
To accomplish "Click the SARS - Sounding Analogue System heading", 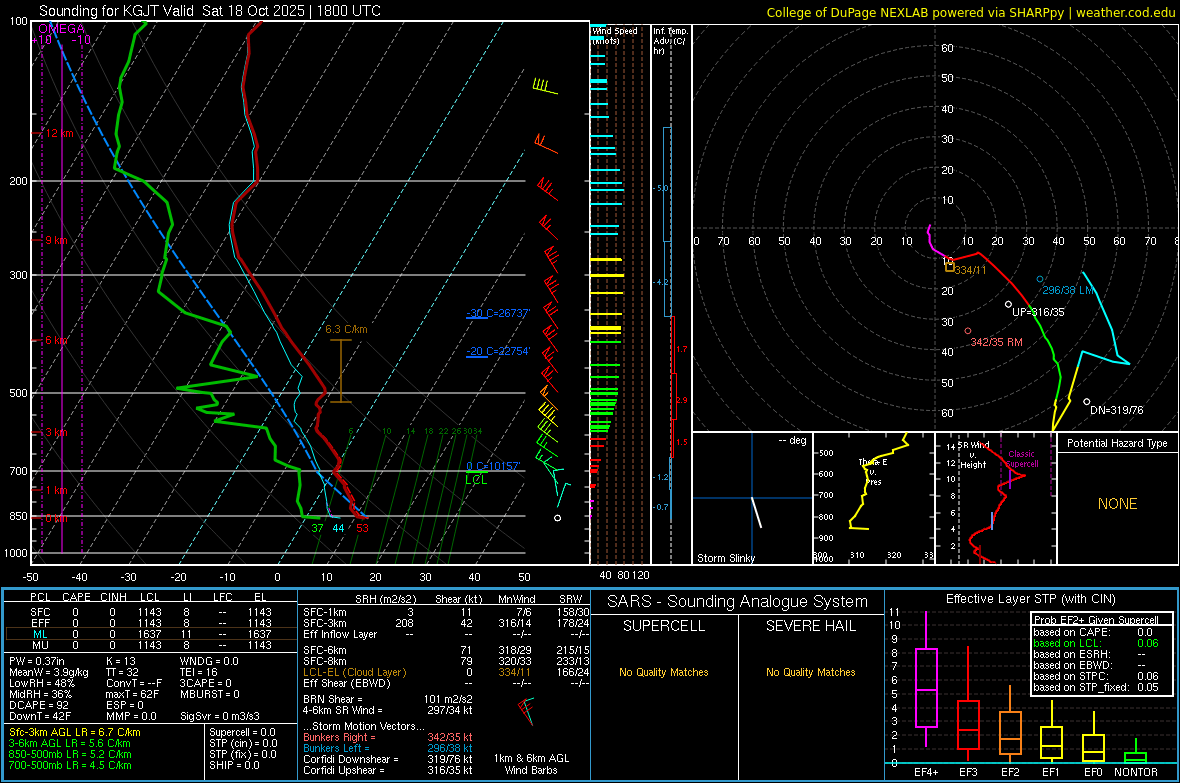I will [737, 602].
